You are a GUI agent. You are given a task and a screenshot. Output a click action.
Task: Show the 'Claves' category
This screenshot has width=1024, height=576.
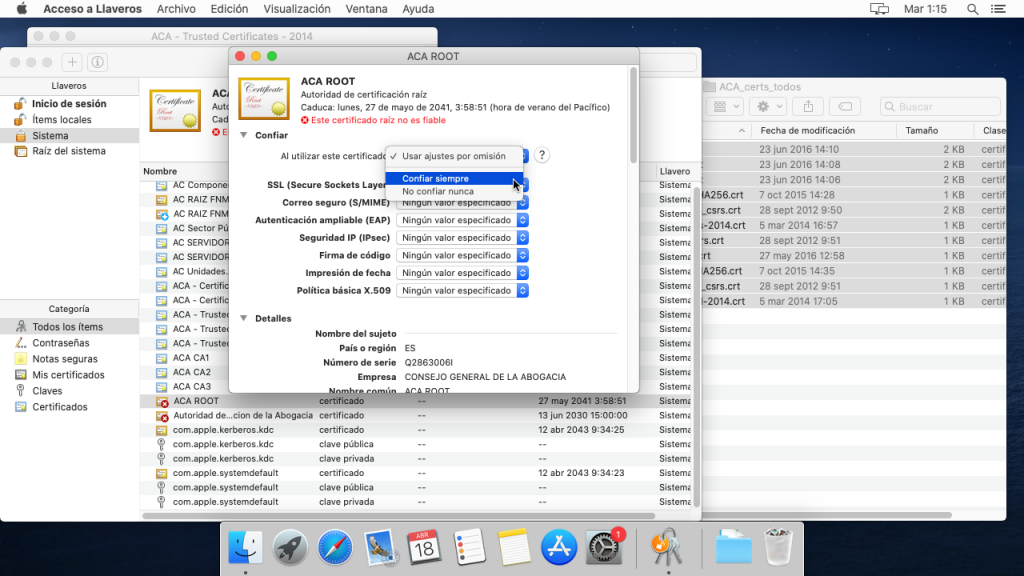[x=69, y=391]
